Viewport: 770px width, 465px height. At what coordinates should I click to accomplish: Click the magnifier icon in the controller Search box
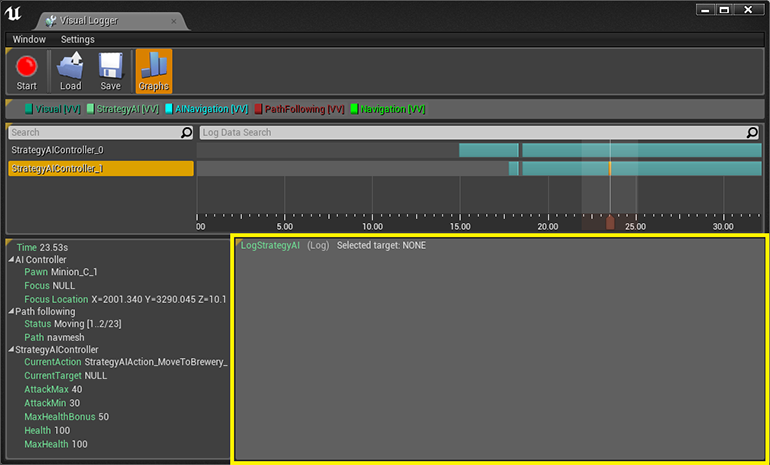click(x=187, y=133)
